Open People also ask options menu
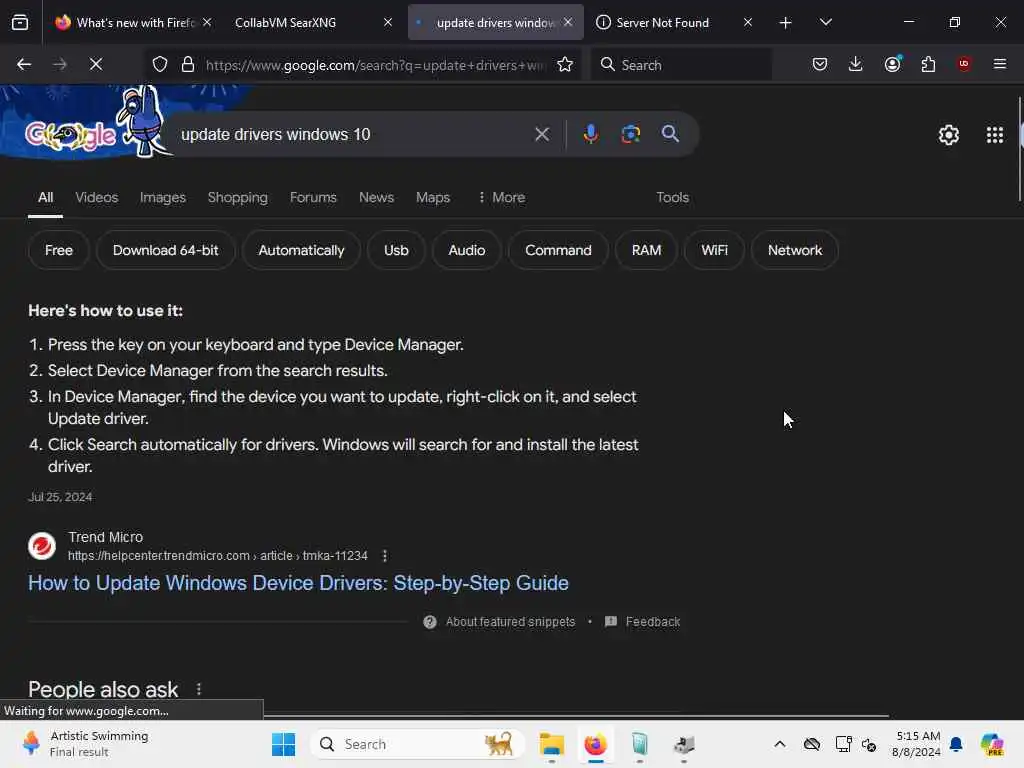The image size is (1024, 768). pyautogui.click(x=199, y=689)
